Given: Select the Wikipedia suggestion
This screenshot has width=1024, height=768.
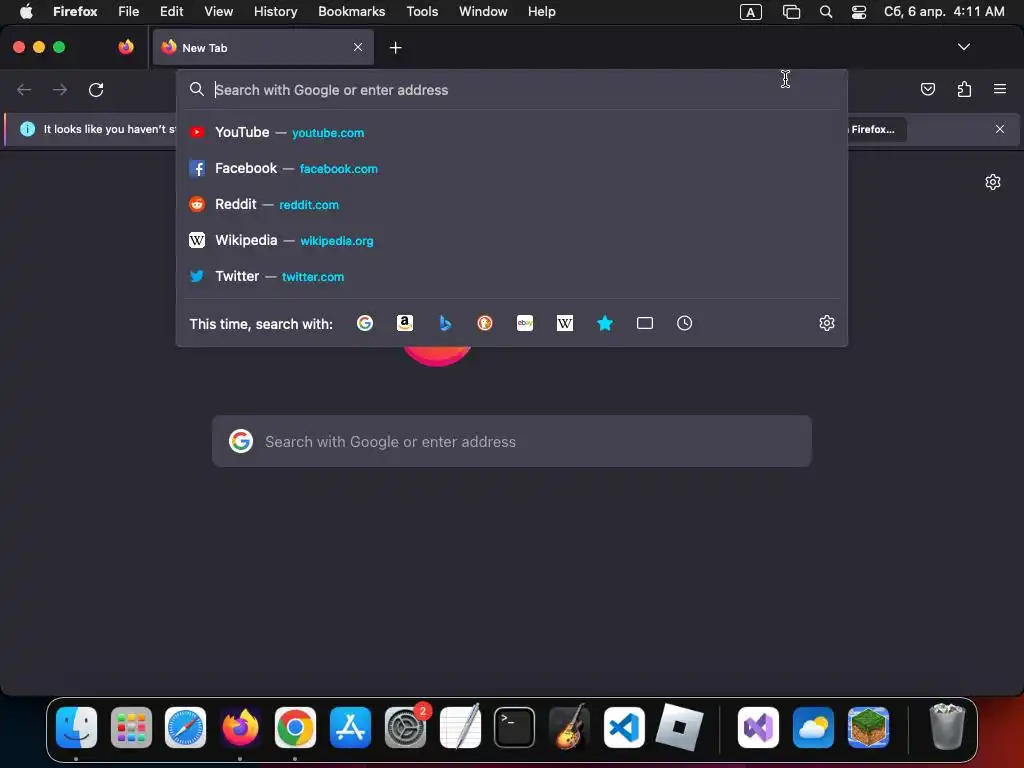Looking at the screenshot, I should point(512,240).
